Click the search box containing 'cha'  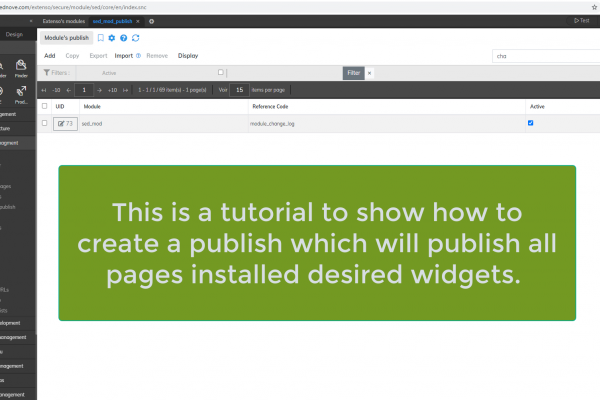click(546, 56)
